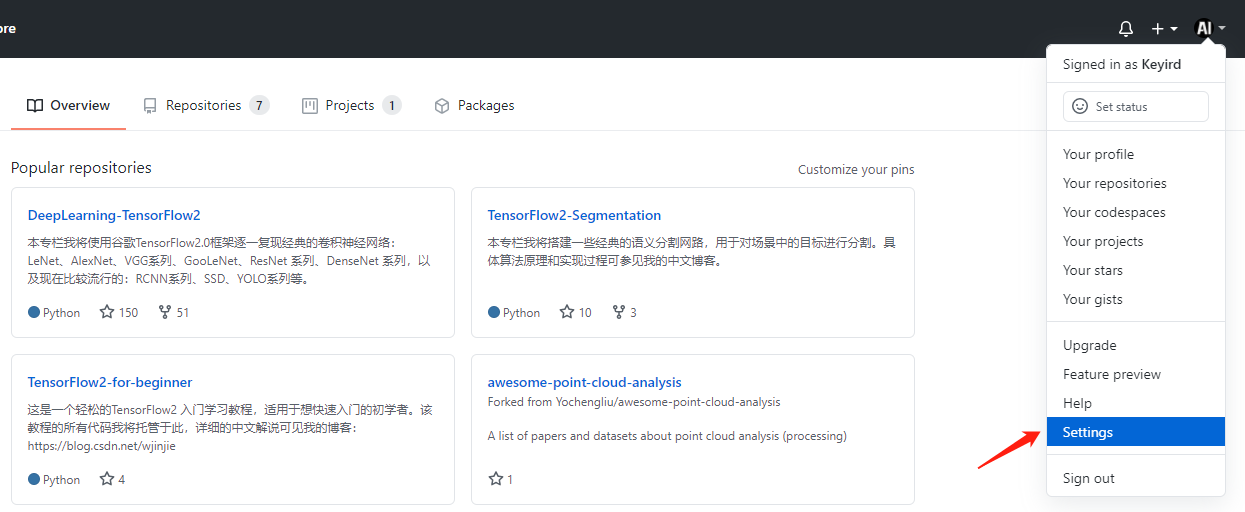This screenshot has height=512, width=1245.
Task: Click star count 4 on TensorFlow2-for-beginner
Action: point(113,479)
